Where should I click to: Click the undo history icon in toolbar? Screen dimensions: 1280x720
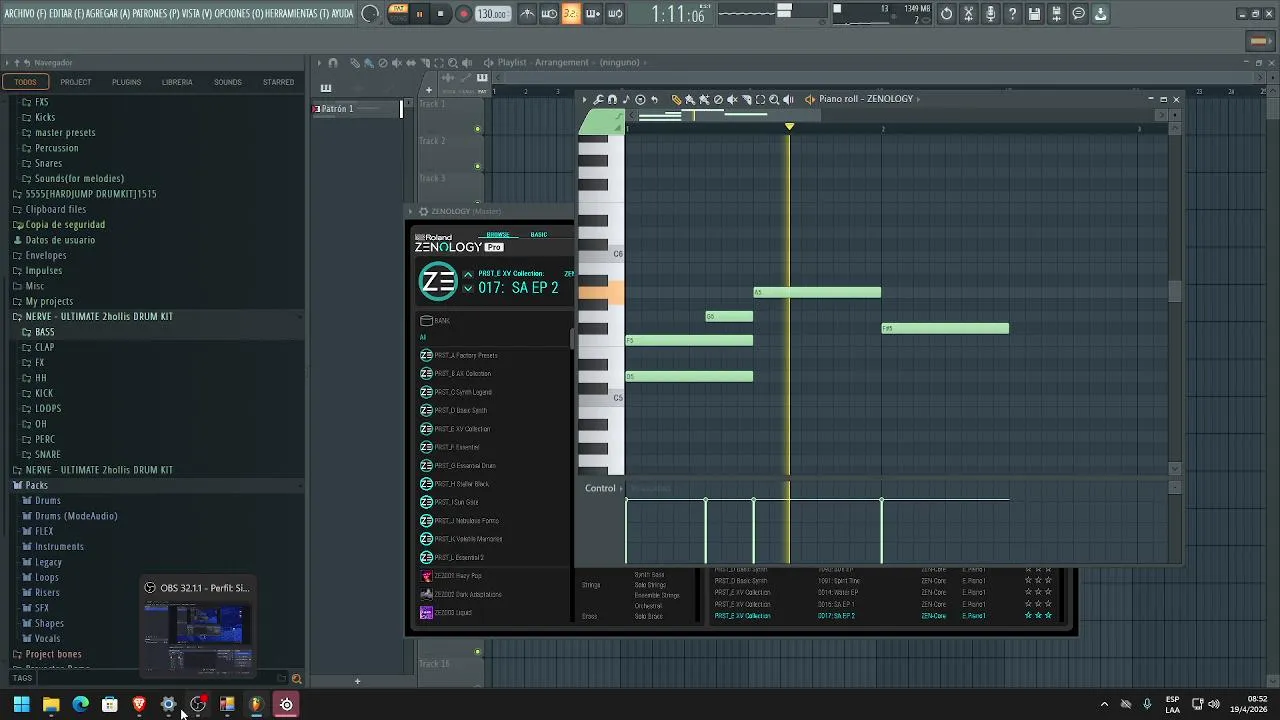946,14
